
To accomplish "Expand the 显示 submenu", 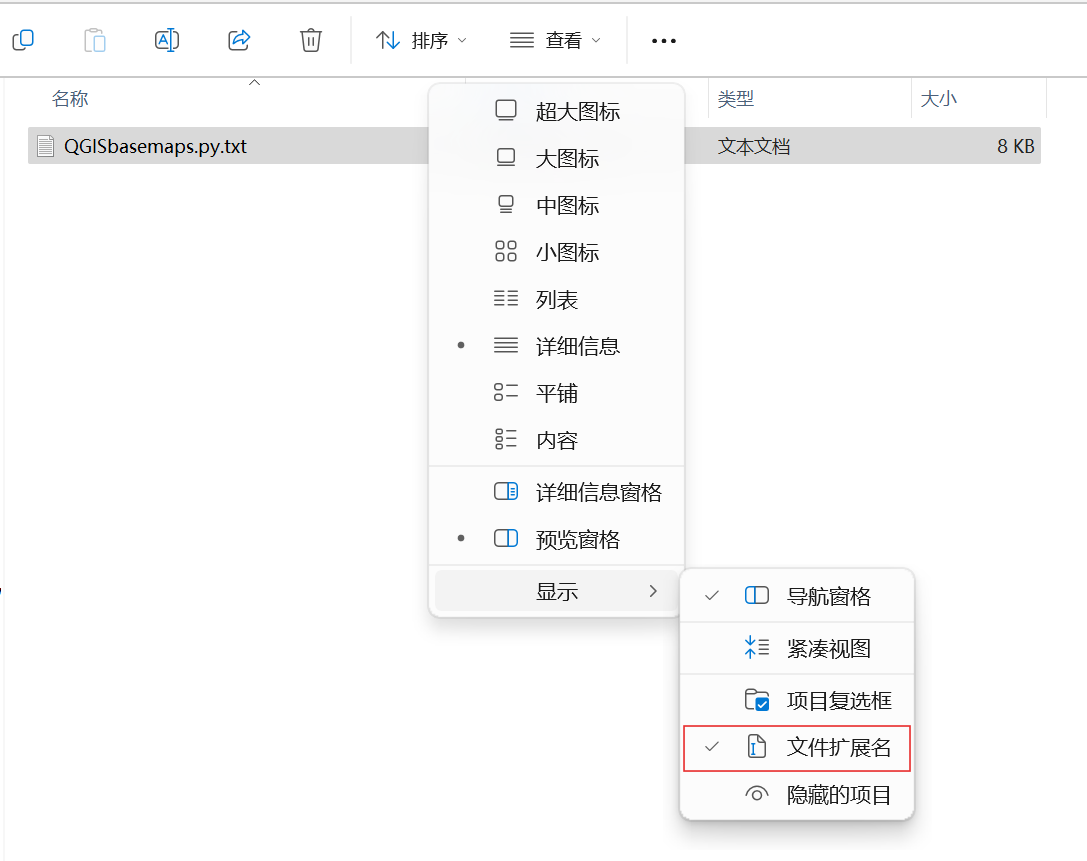I will point(555,590).
